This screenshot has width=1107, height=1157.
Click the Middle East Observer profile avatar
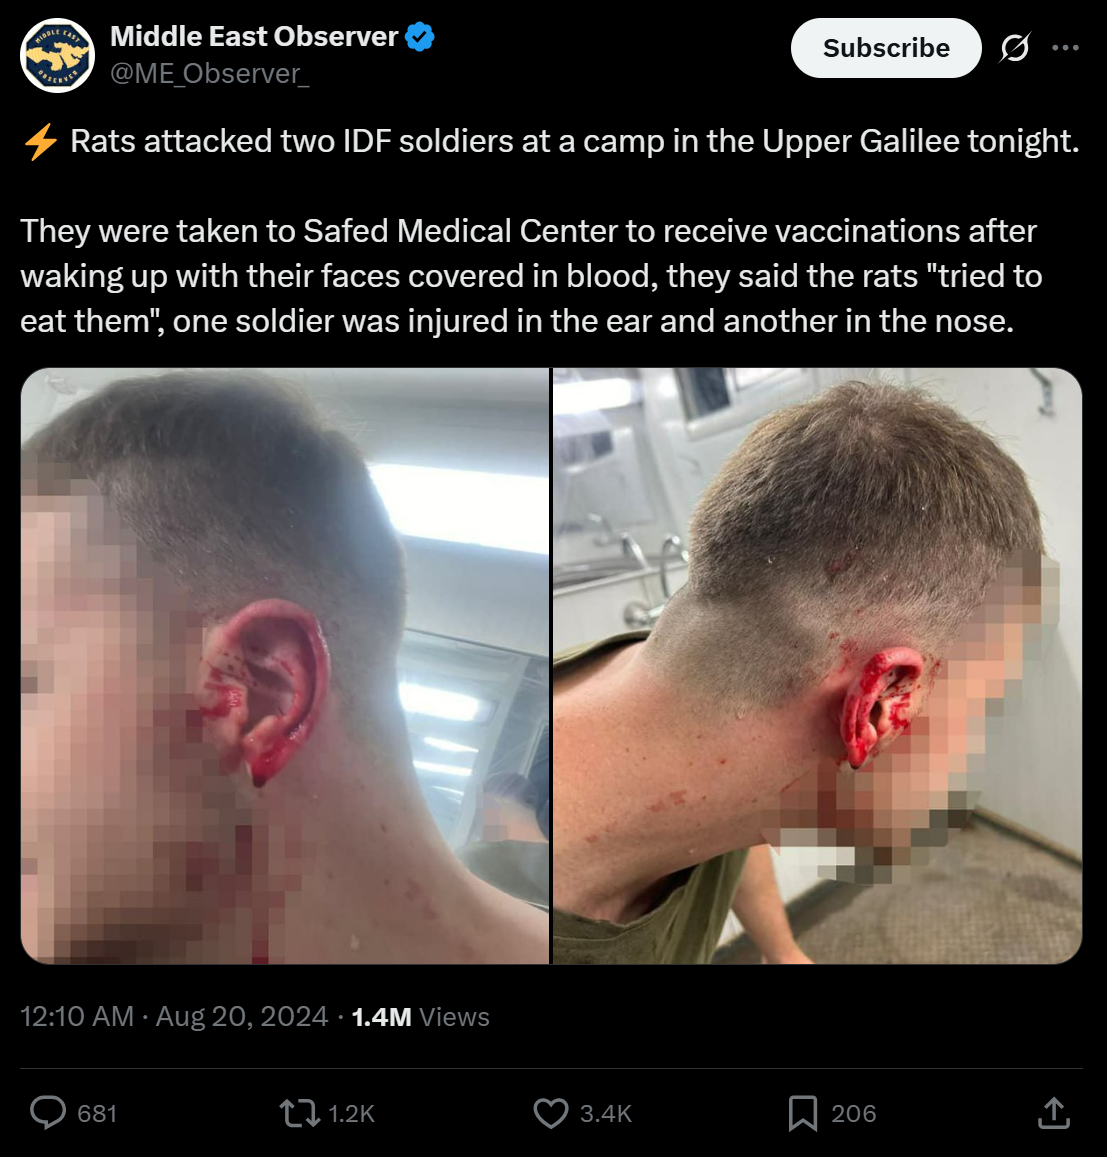tap(58, 55)
